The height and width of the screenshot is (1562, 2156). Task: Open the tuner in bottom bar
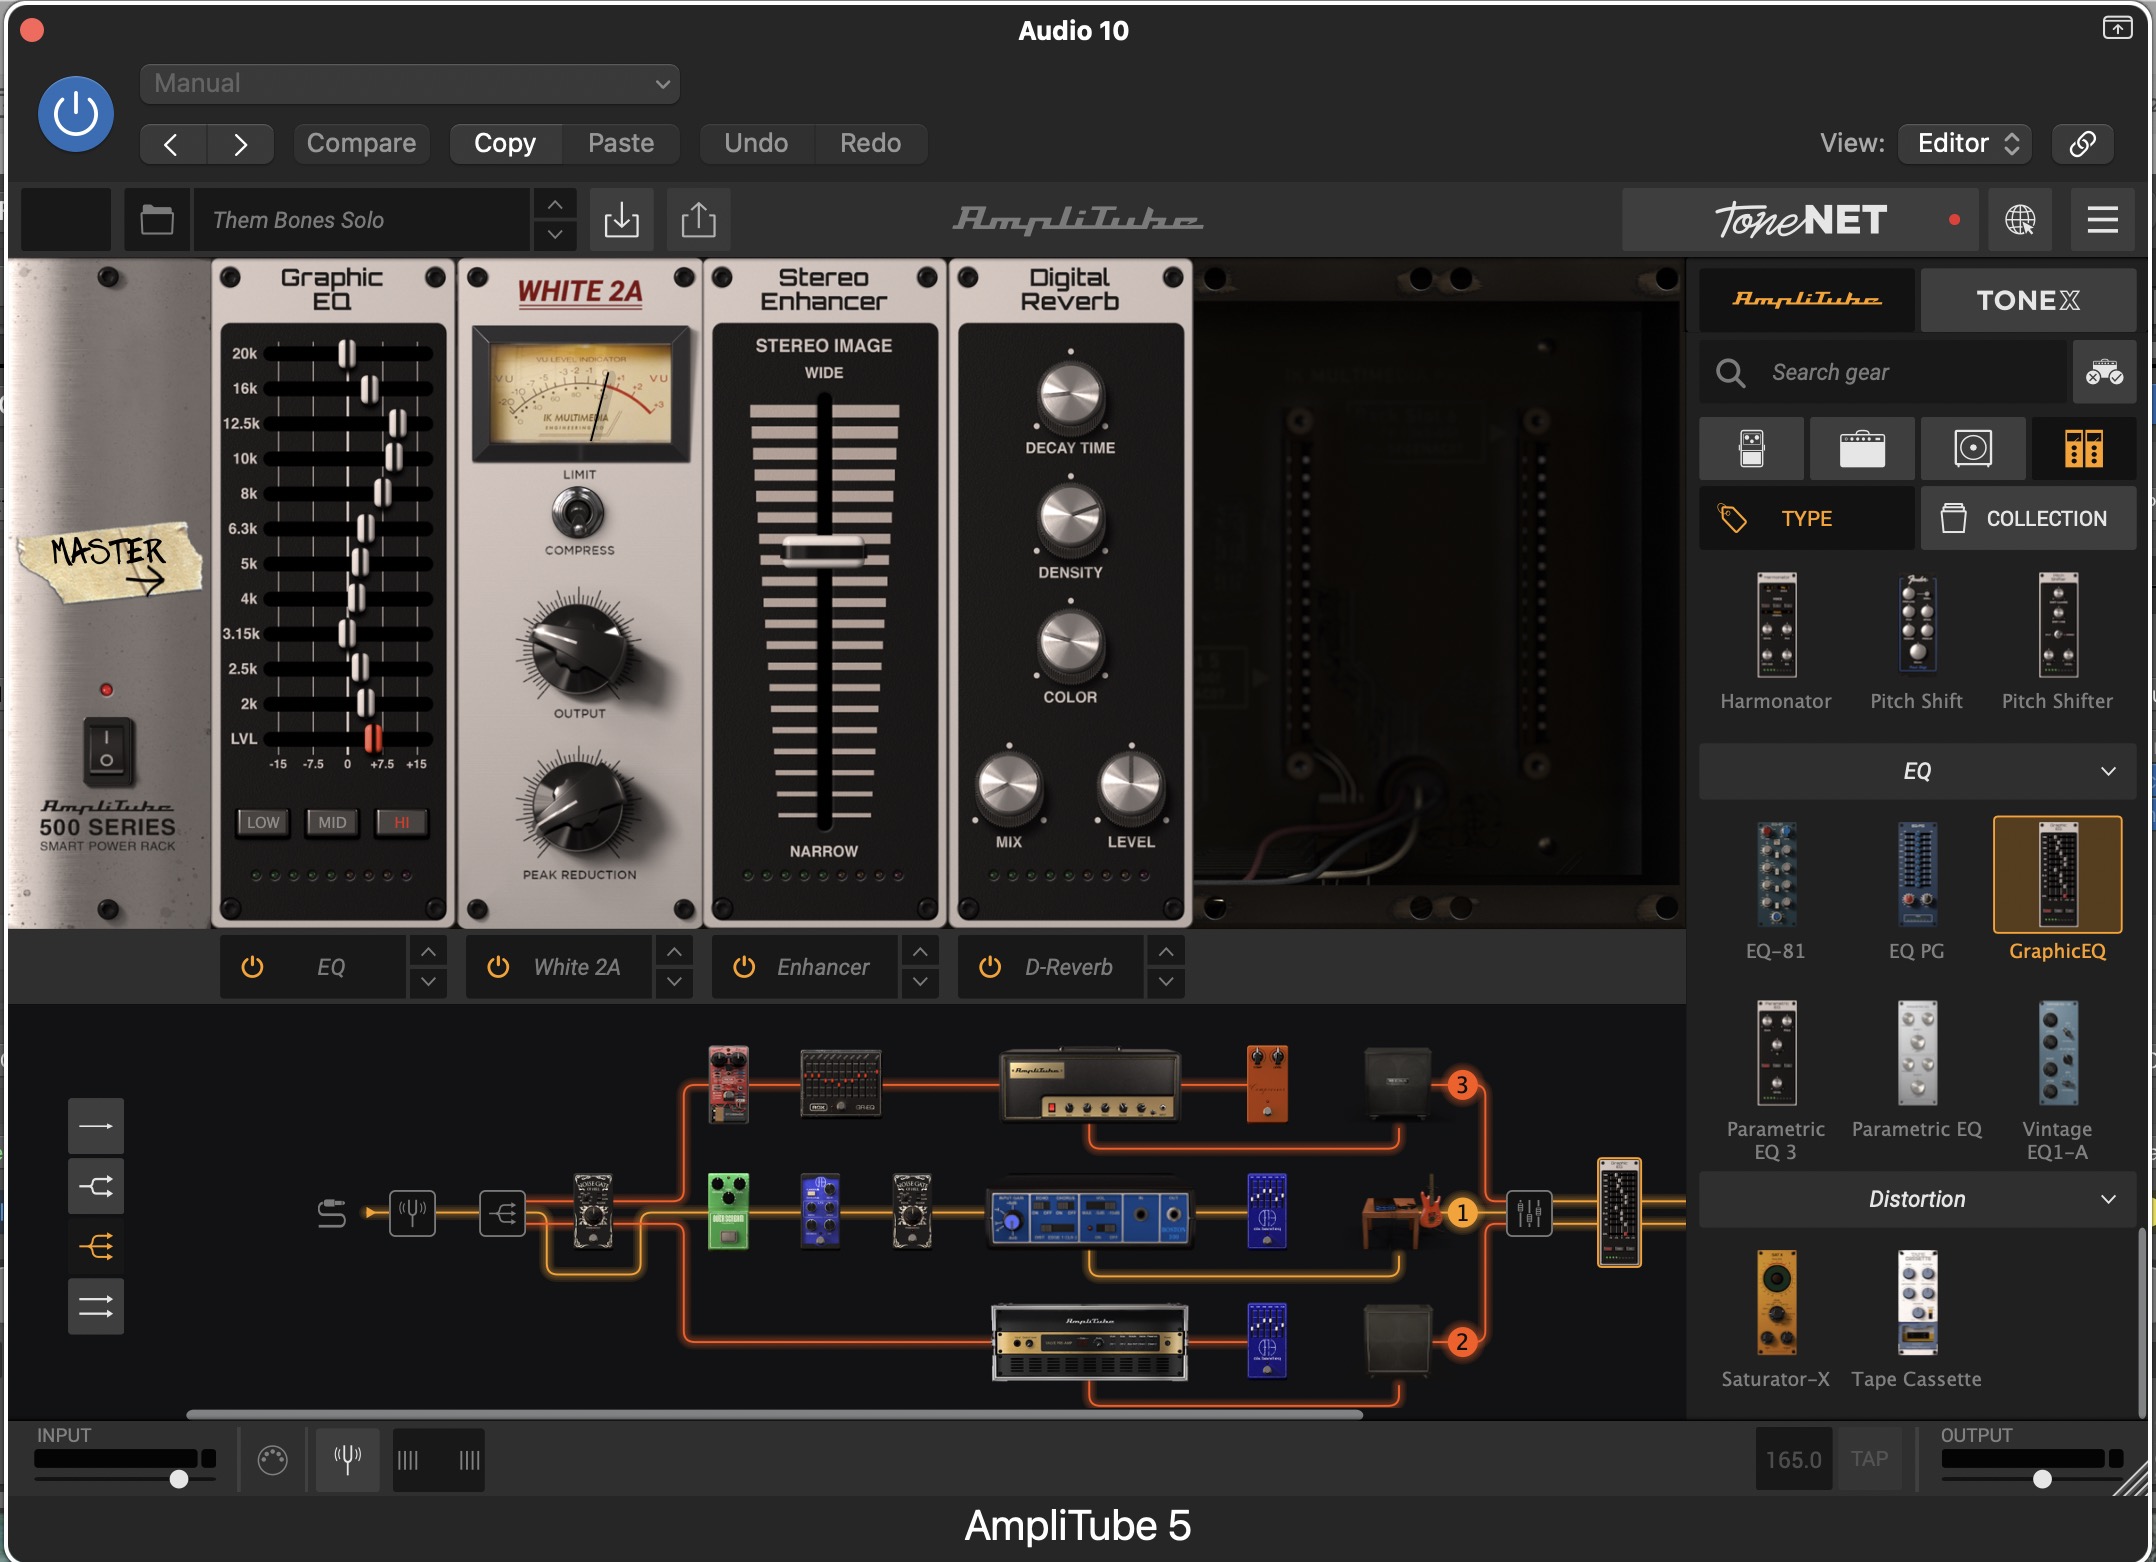click(x=347, y=1460)
